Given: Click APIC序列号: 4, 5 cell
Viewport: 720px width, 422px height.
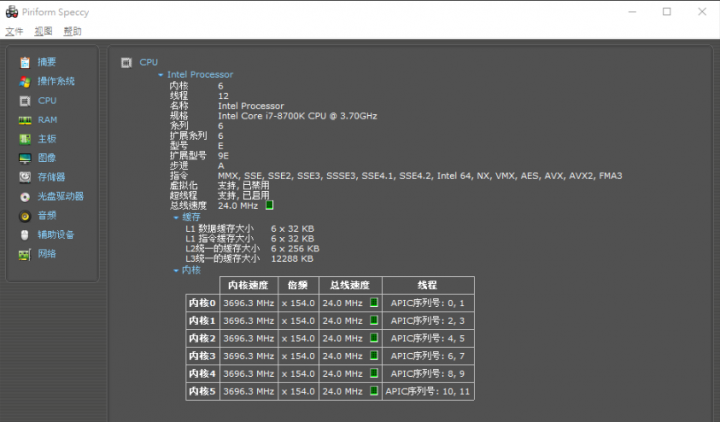Looking at the screenshot, I should pyautogui.click(x=428, y=338).
